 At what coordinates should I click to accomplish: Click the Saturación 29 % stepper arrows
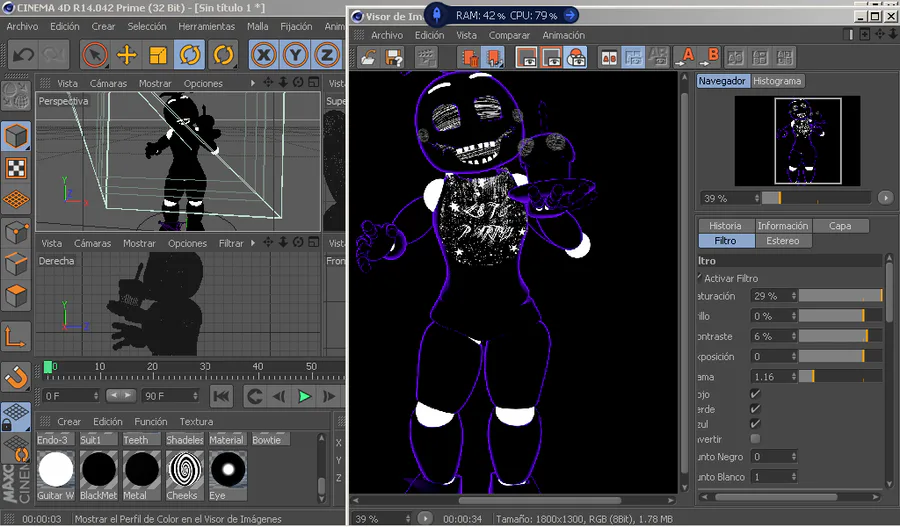(x=794, y=296)
